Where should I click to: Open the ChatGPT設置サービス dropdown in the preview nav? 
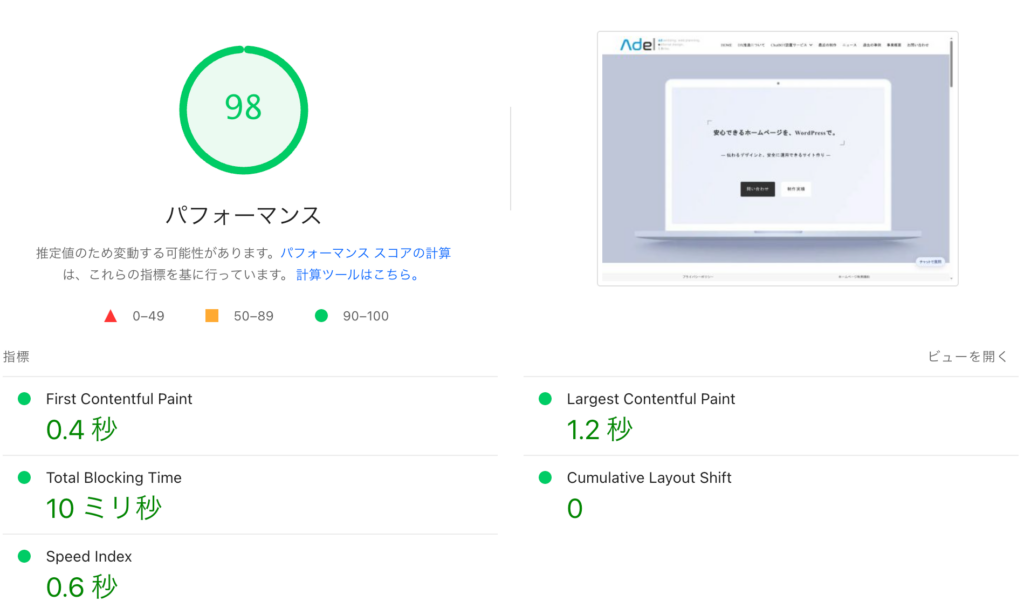(791, 44)
